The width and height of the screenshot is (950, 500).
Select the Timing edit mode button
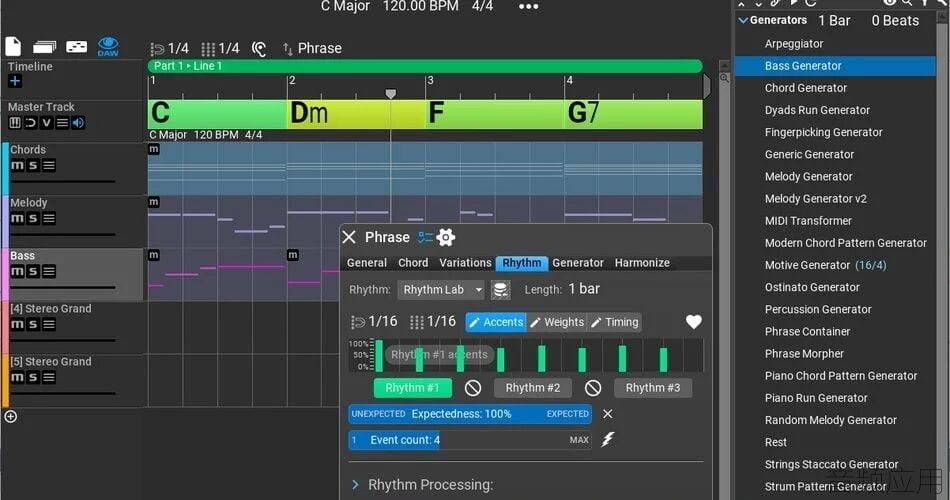614,322
